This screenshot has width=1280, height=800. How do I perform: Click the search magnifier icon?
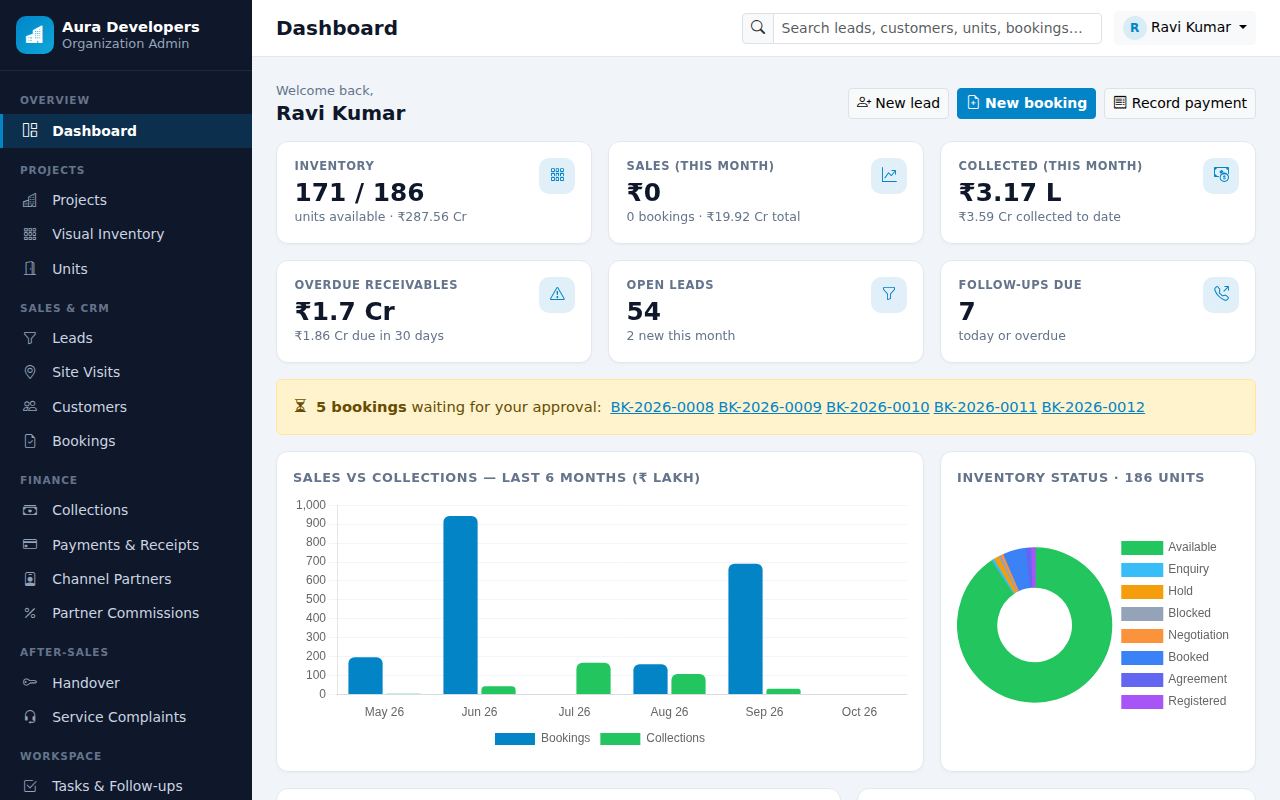(x=758, y=28)
